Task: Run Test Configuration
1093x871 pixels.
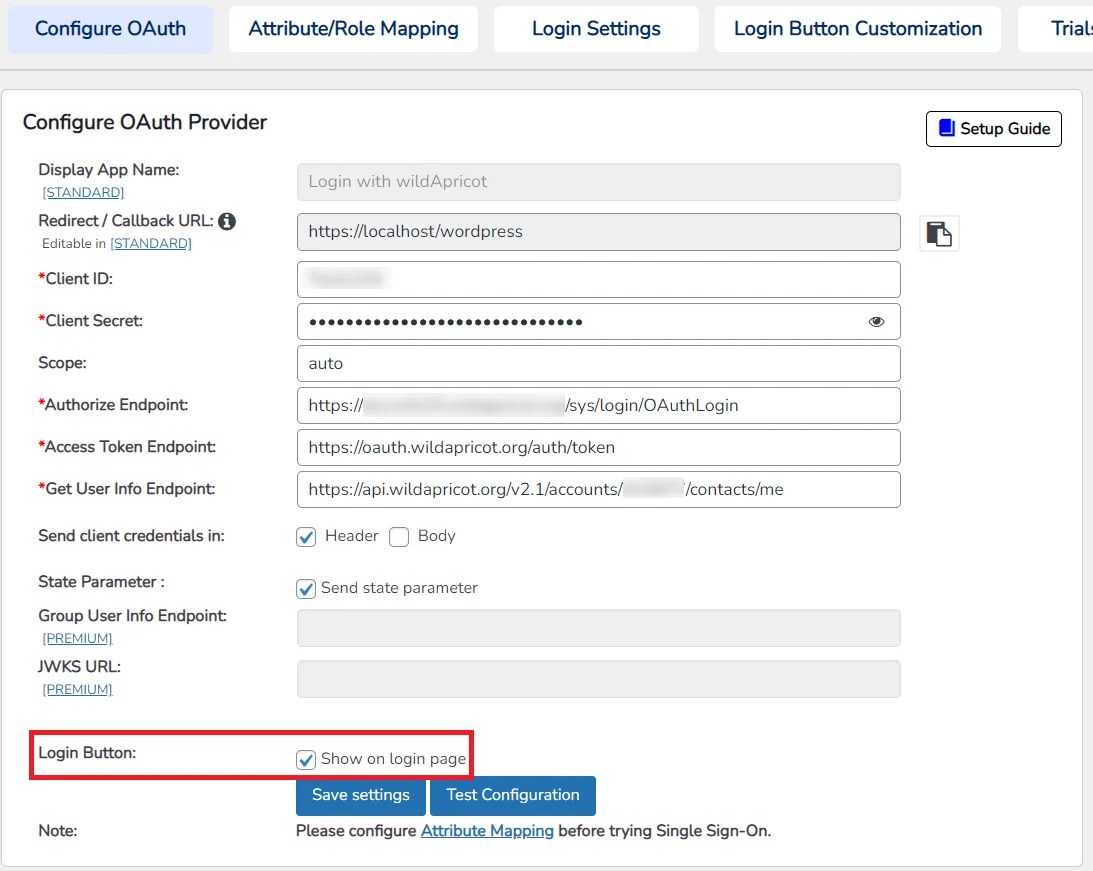Action: (513, 795)
